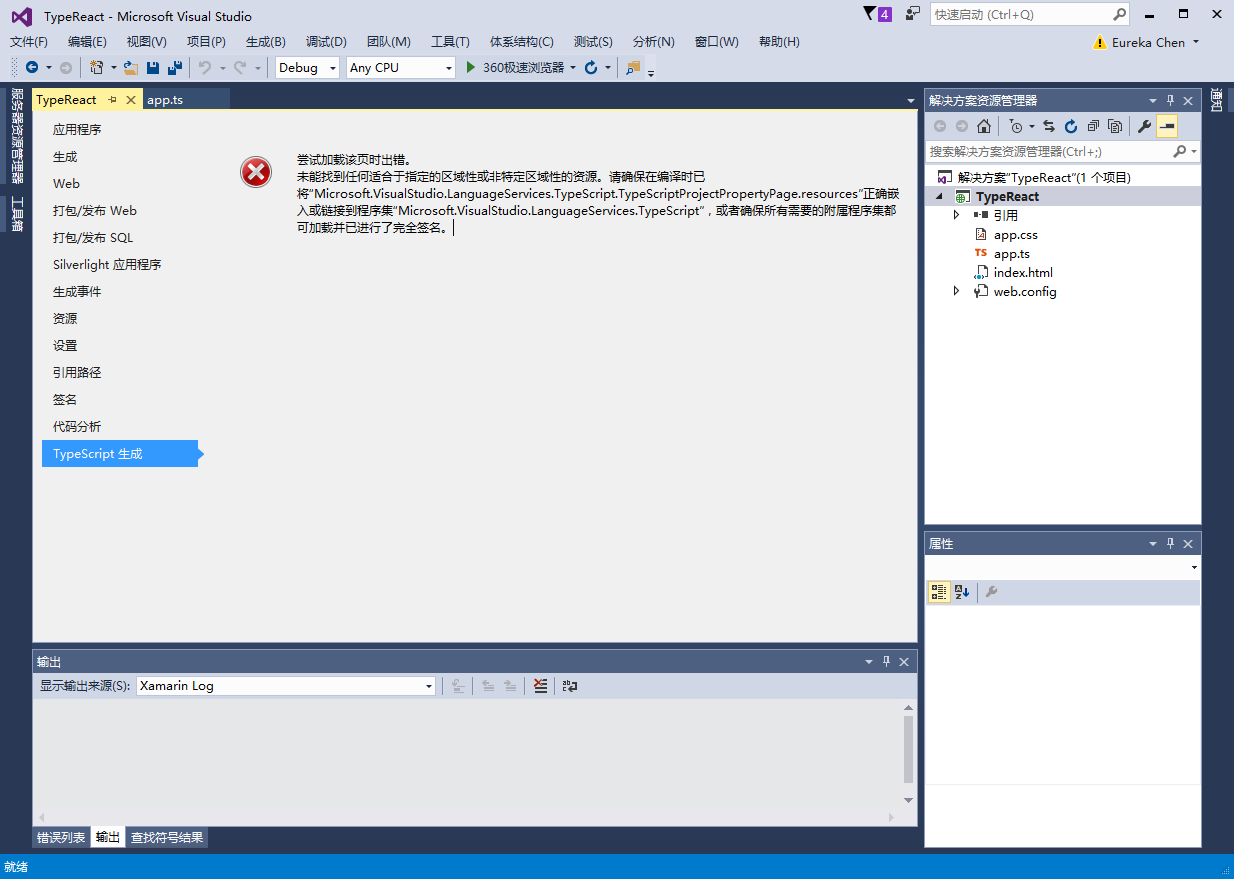Click the search magnifier in Solution Explorer

point(1180,151)
